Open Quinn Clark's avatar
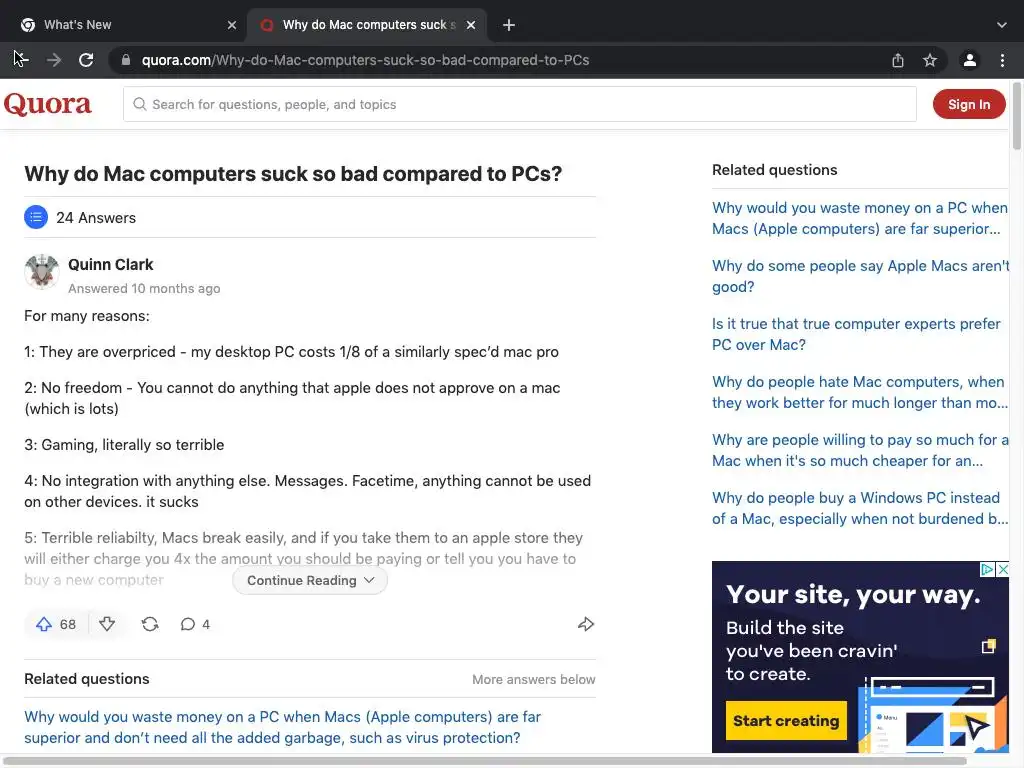 click(42, 272)
